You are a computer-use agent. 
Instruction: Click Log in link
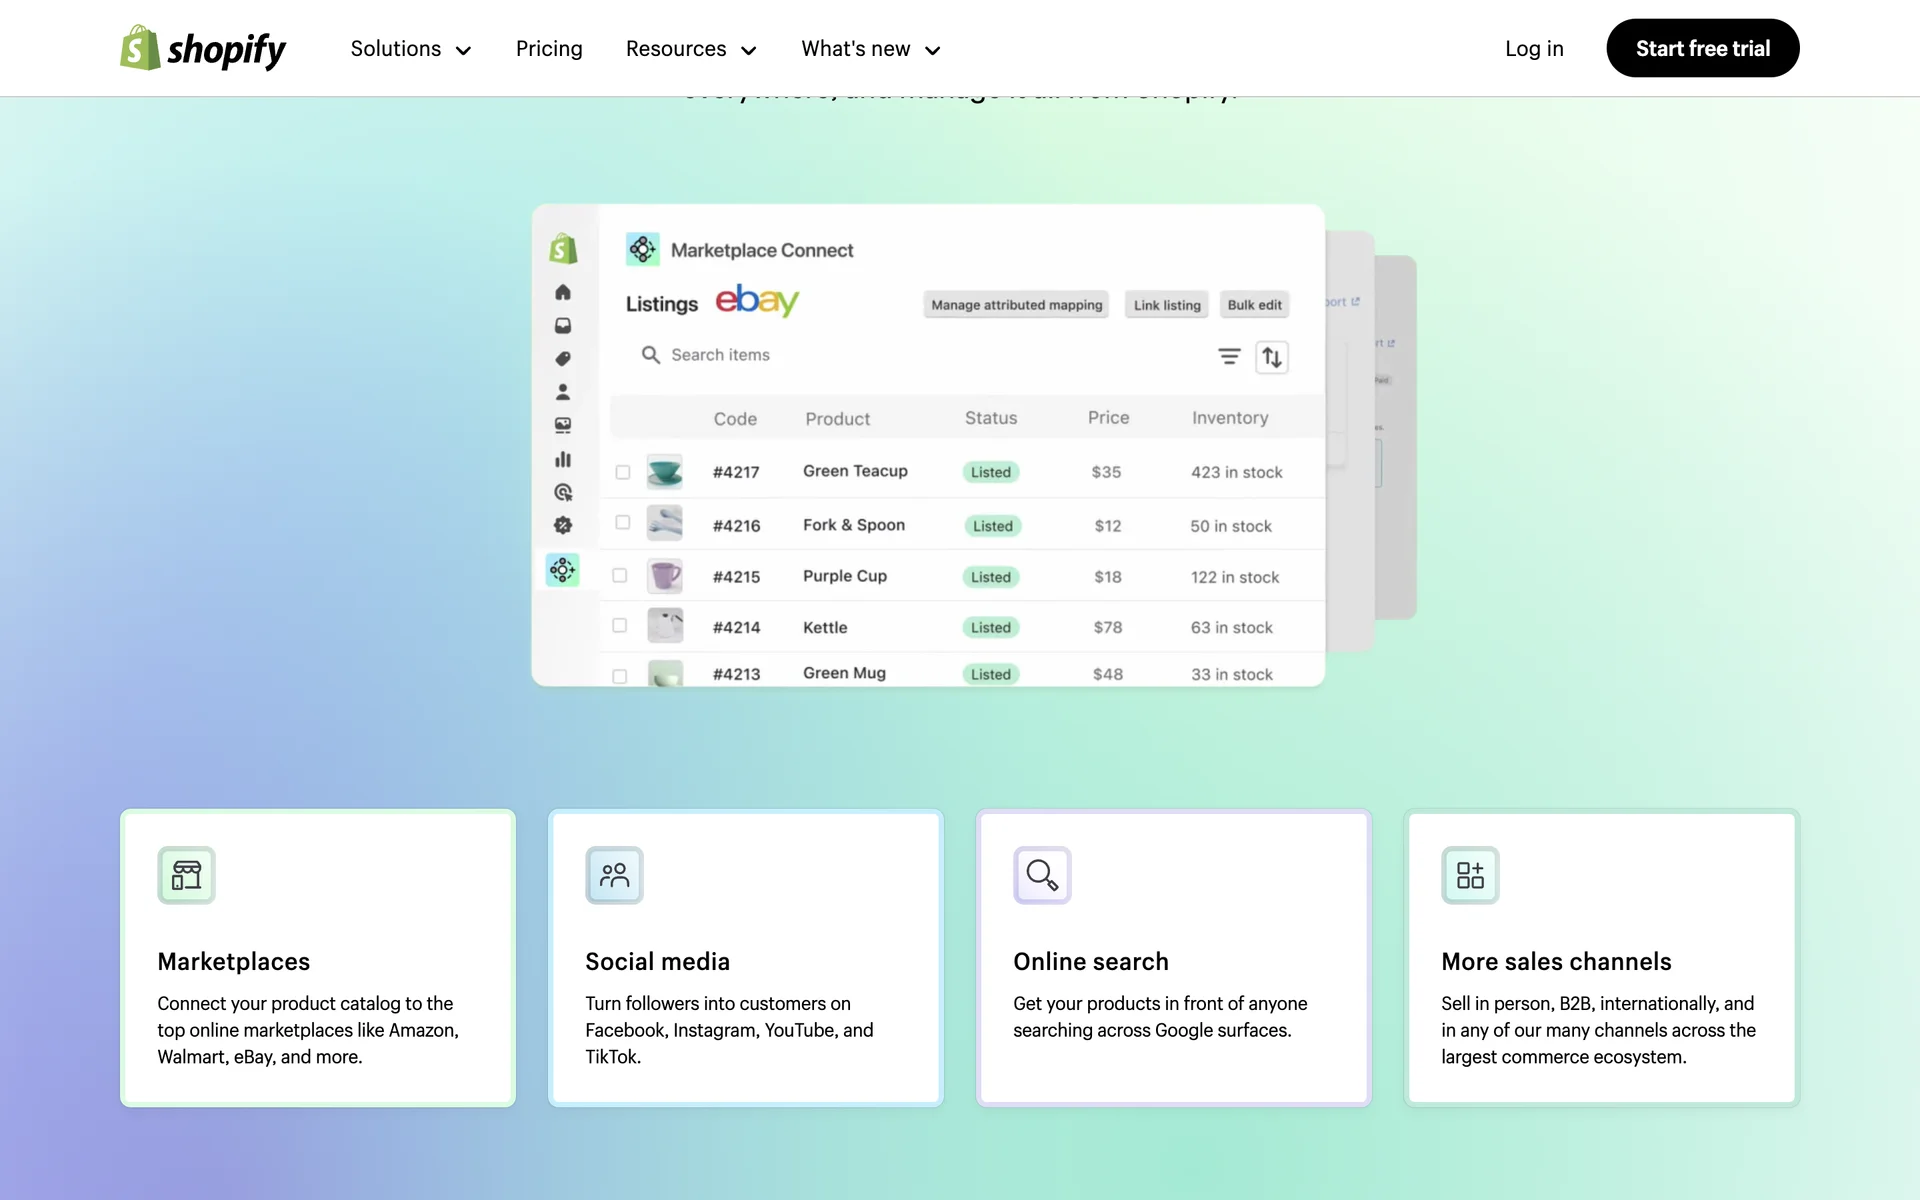[1534, 49]
